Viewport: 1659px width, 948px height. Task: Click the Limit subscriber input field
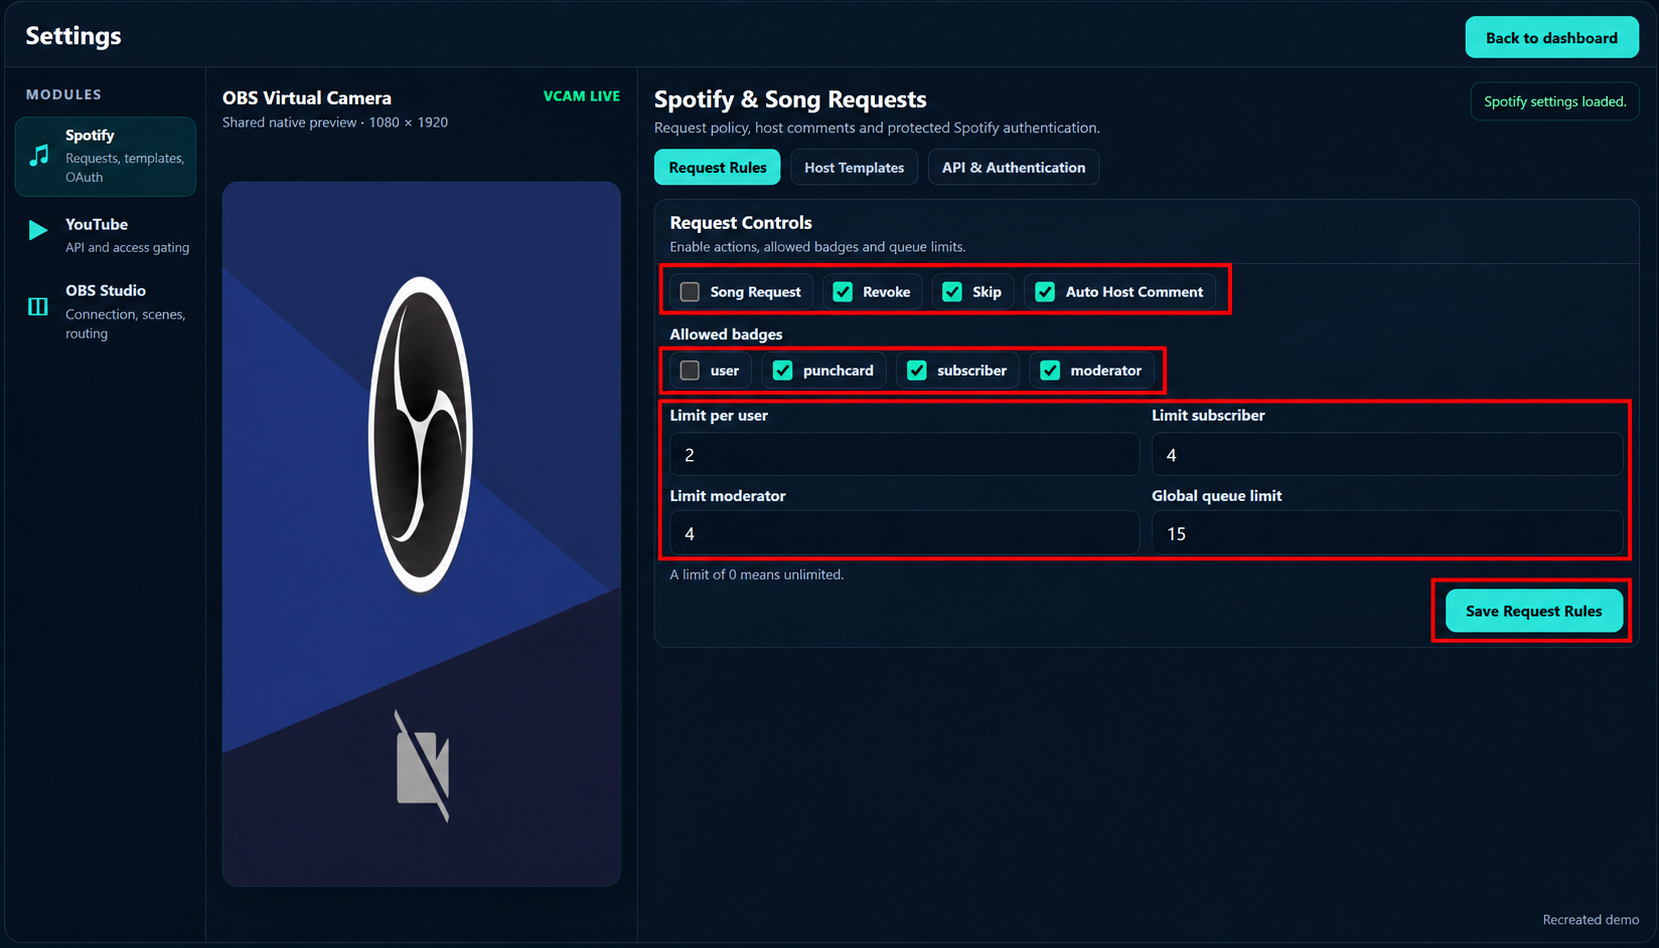[1387, 454]
